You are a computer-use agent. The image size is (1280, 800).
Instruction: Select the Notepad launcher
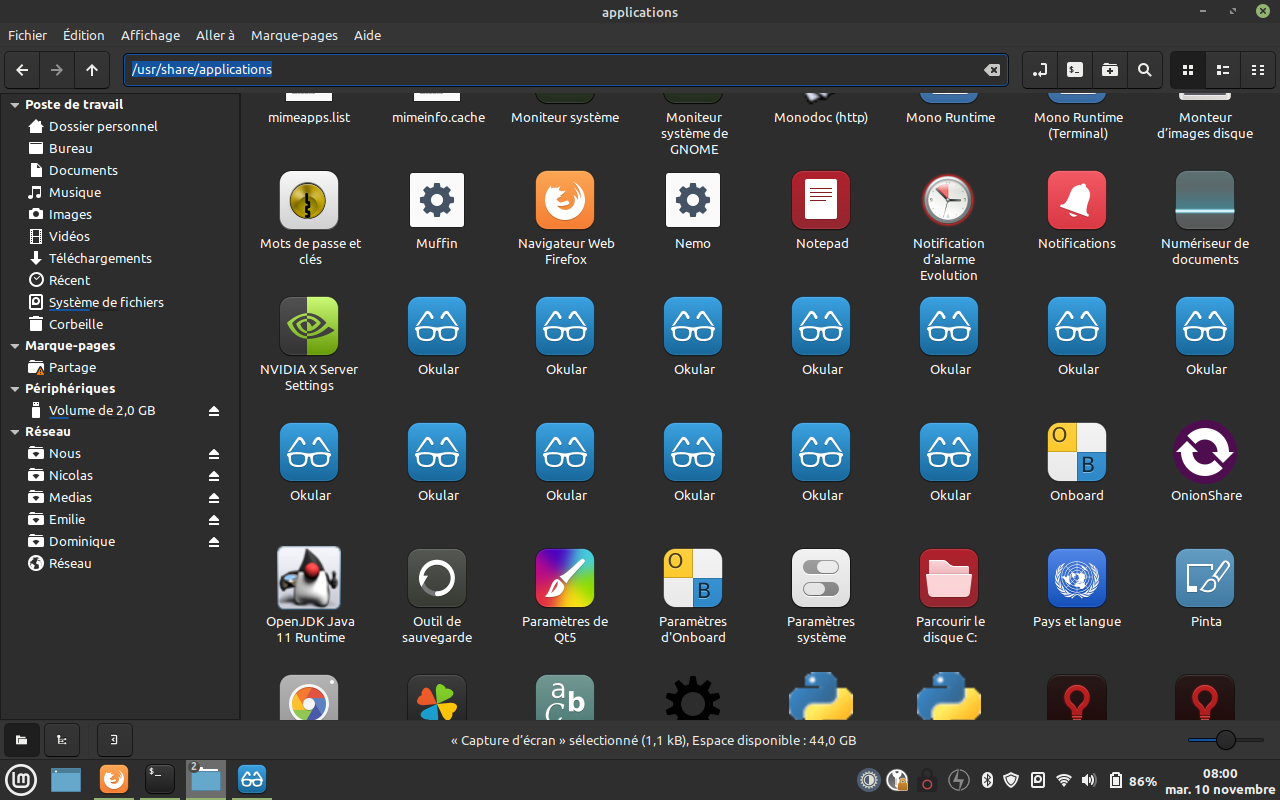821,200
